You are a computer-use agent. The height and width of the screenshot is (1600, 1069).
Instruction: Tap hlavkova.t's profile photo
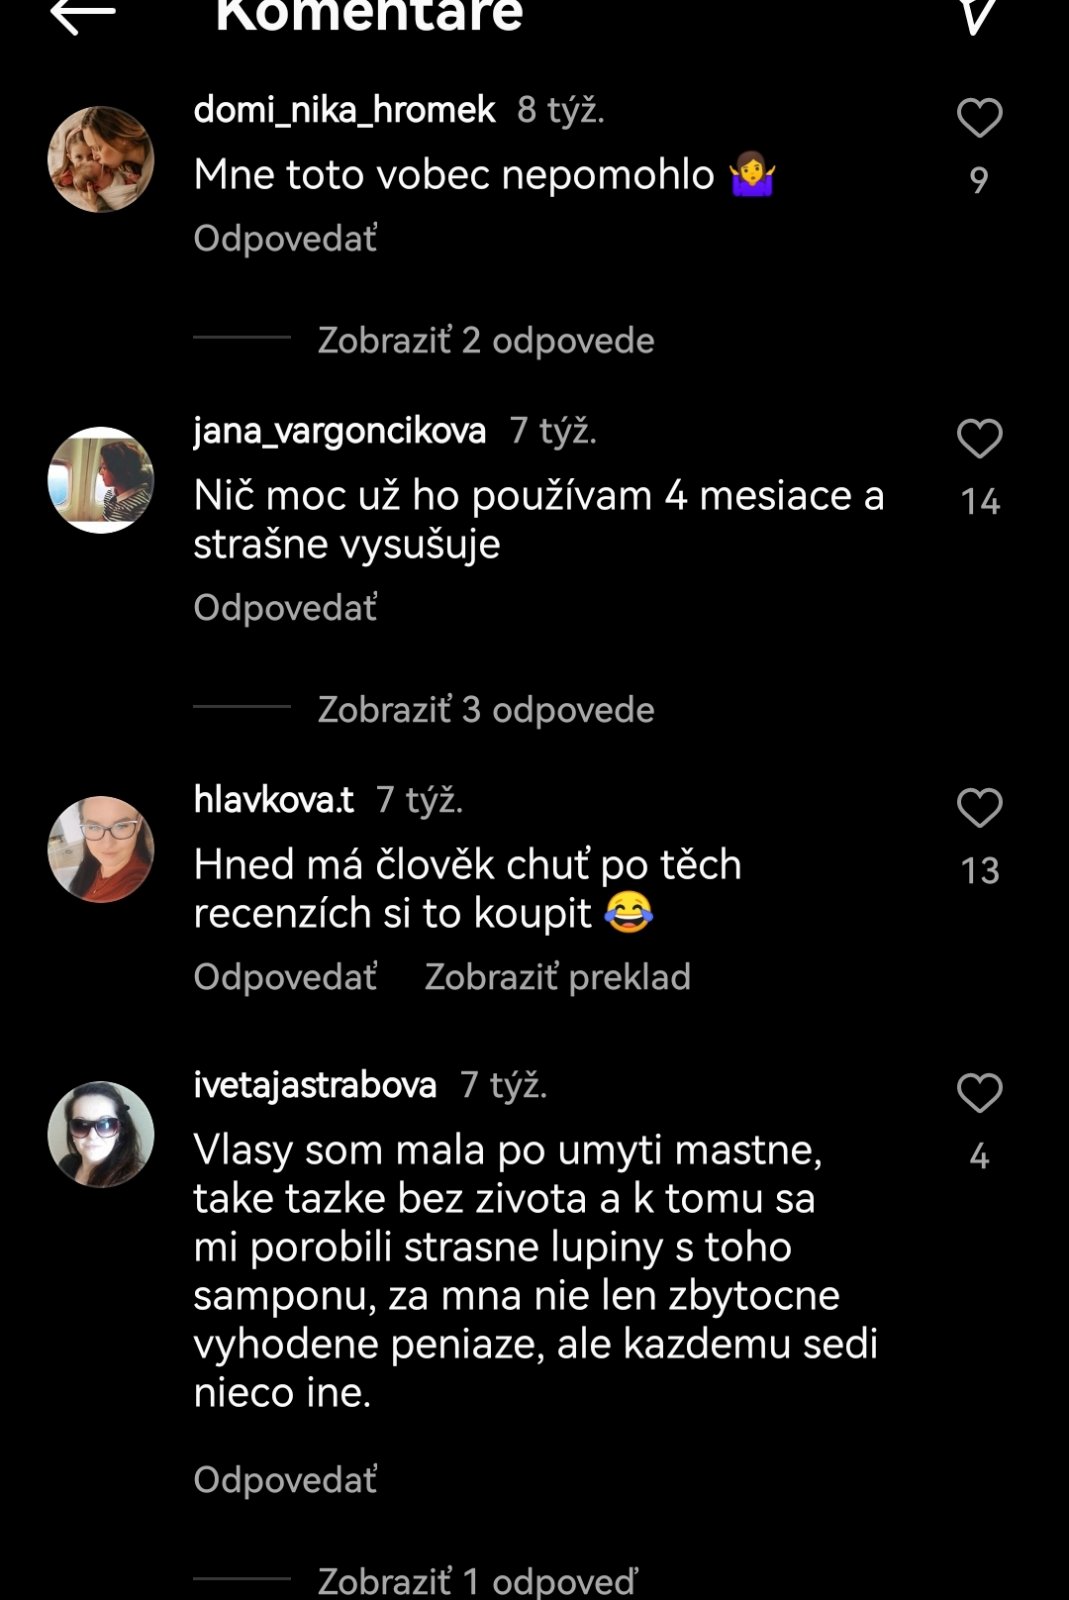[x=101, y=849]
